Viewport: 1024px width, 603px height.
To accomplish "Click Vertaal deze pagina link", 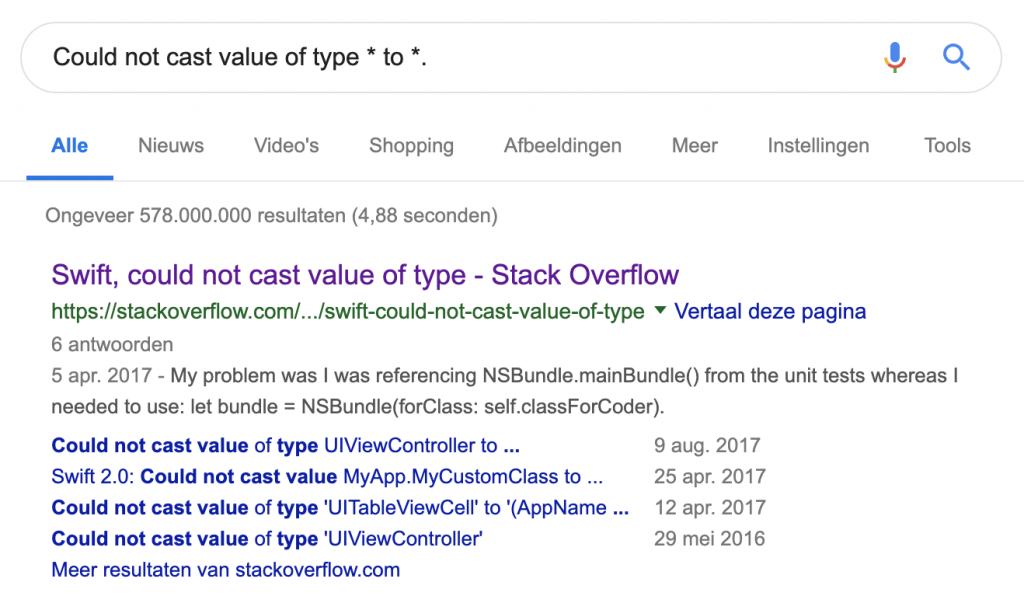I will [770, 312].
